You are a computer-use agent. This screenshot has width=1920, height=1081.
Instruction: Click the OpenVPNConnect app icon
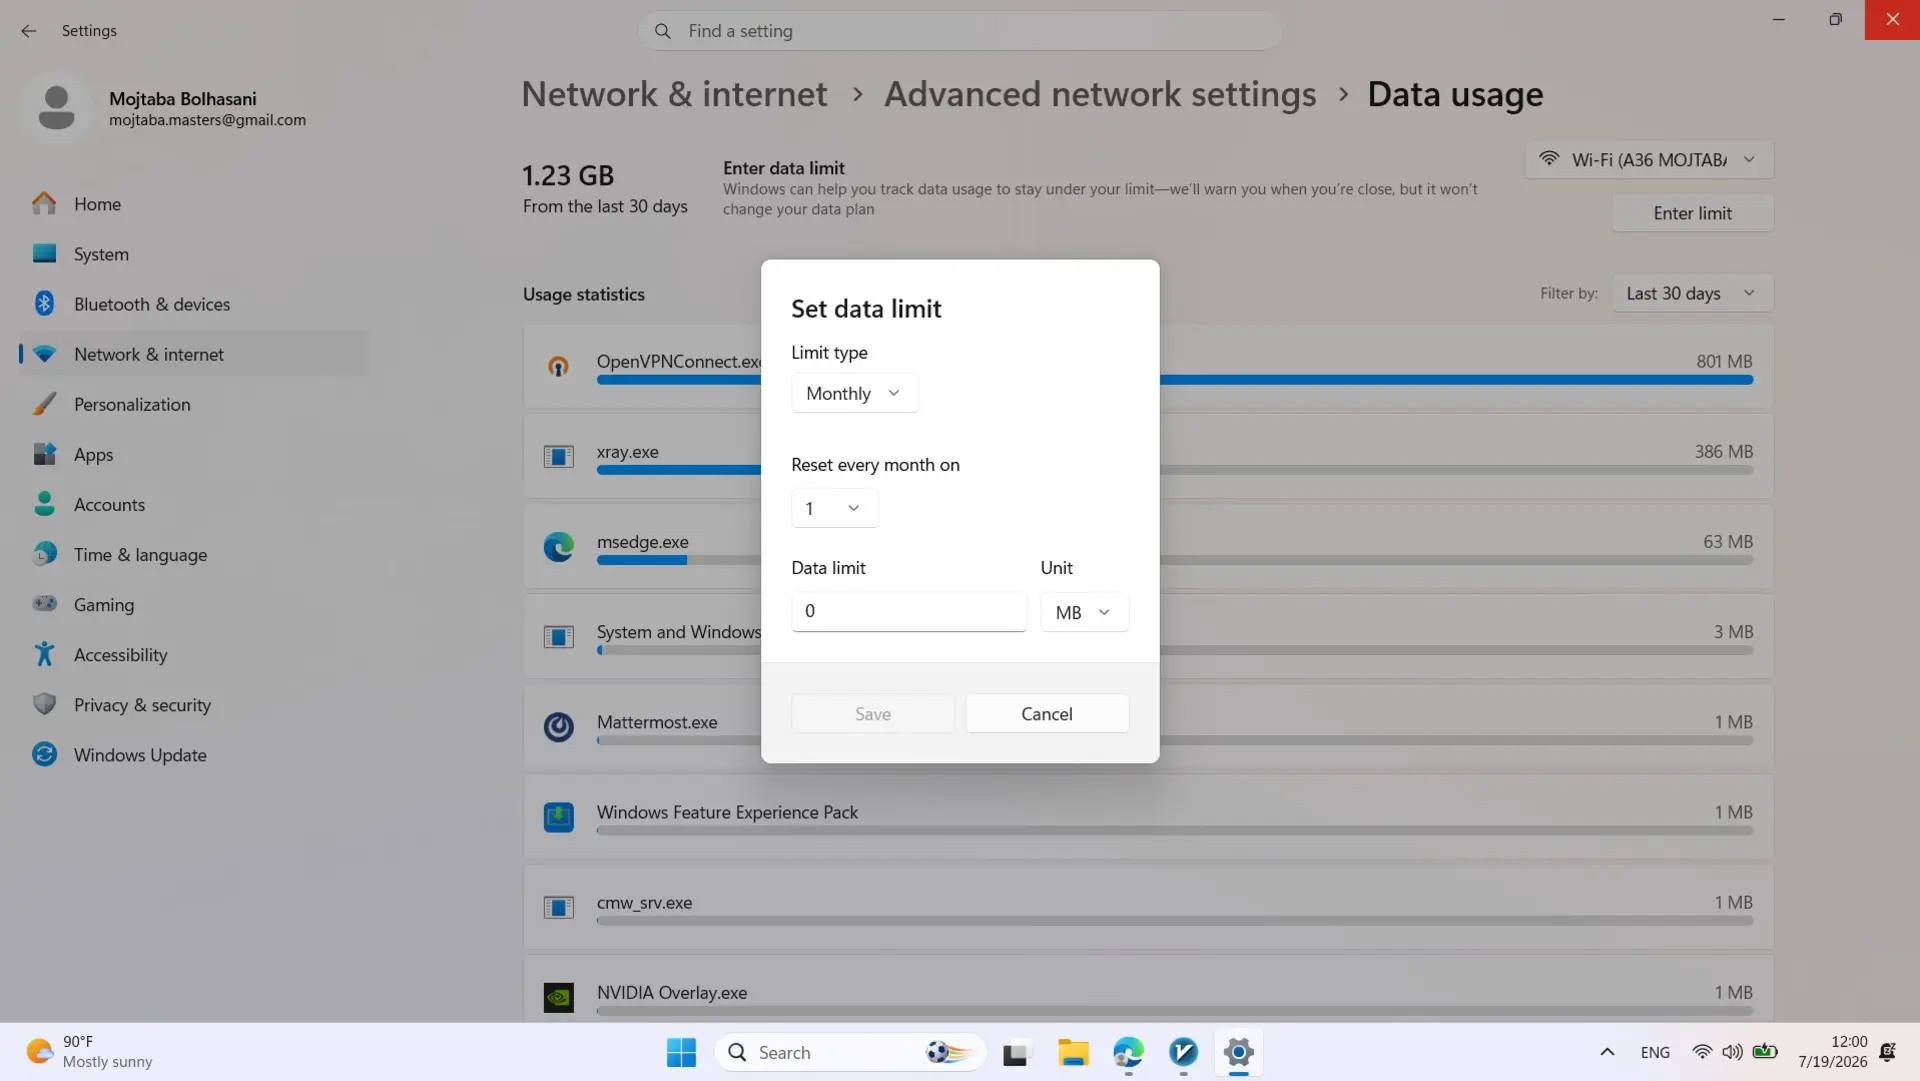tap(558, 366)
